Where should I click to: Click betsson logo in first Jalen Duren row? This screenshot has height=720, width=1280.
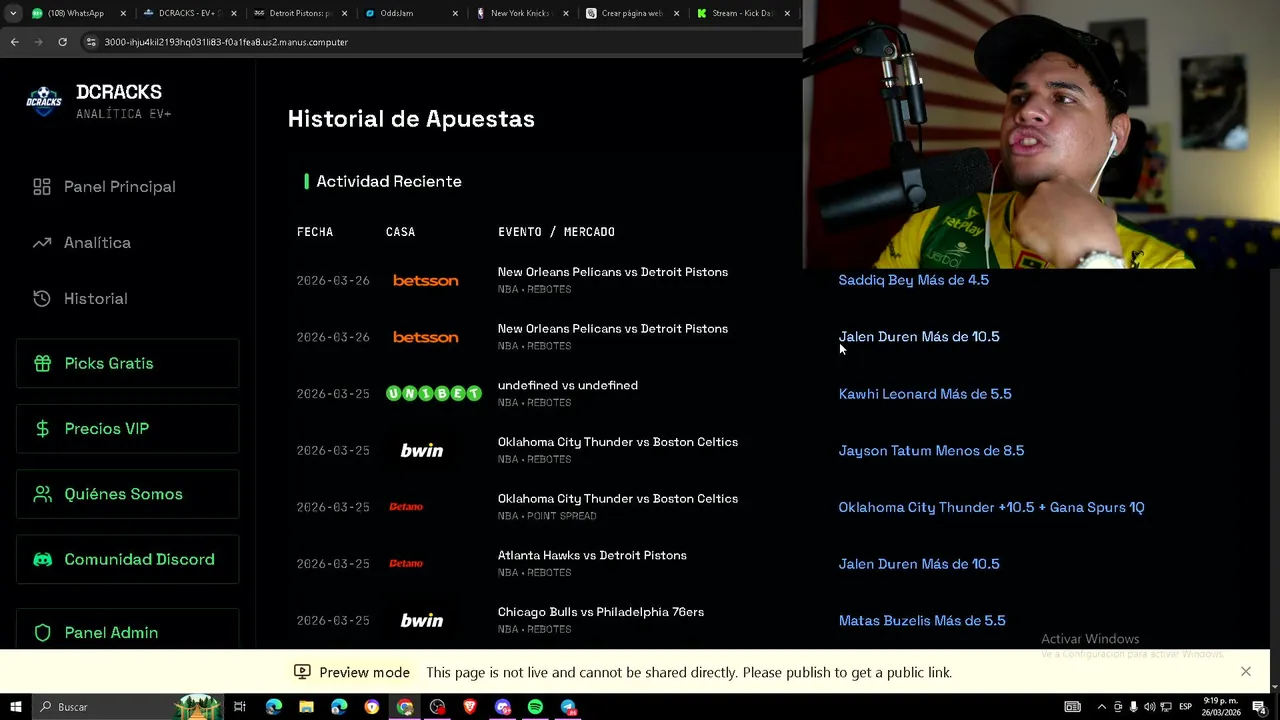(426, 338)
